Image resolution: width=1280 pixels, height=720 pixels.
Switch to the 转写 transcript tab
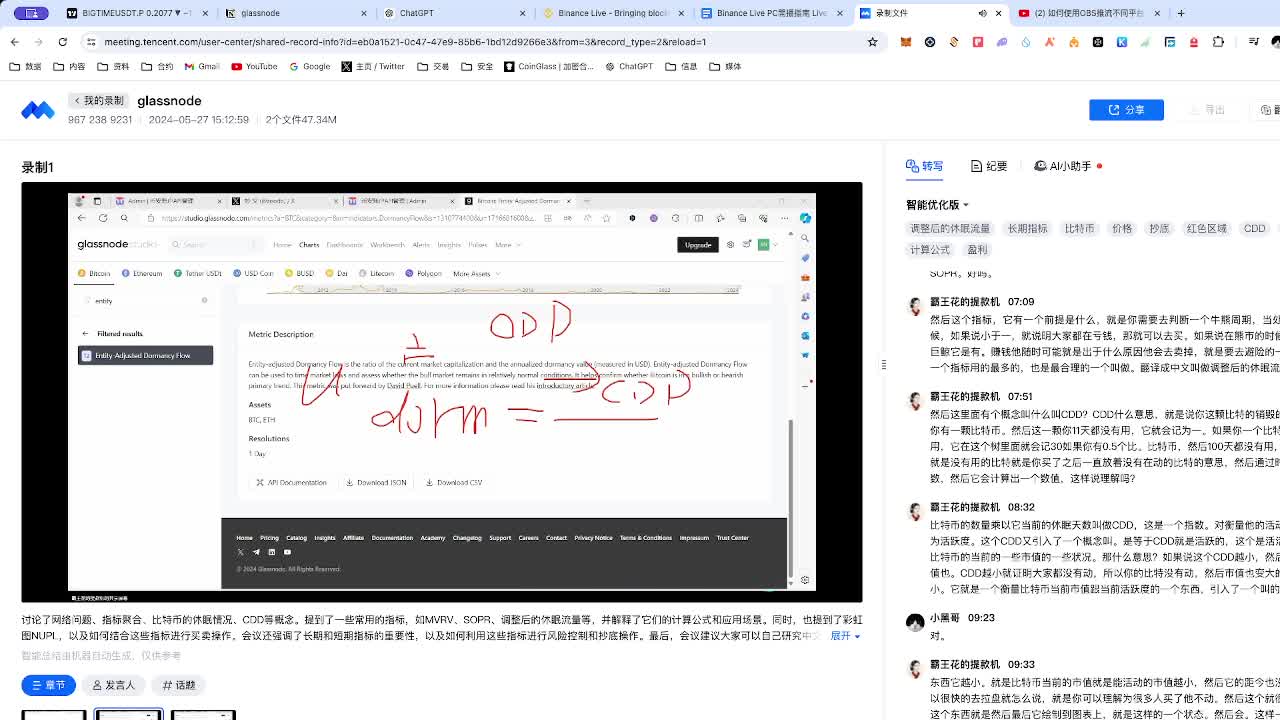(x=924, y=166)
